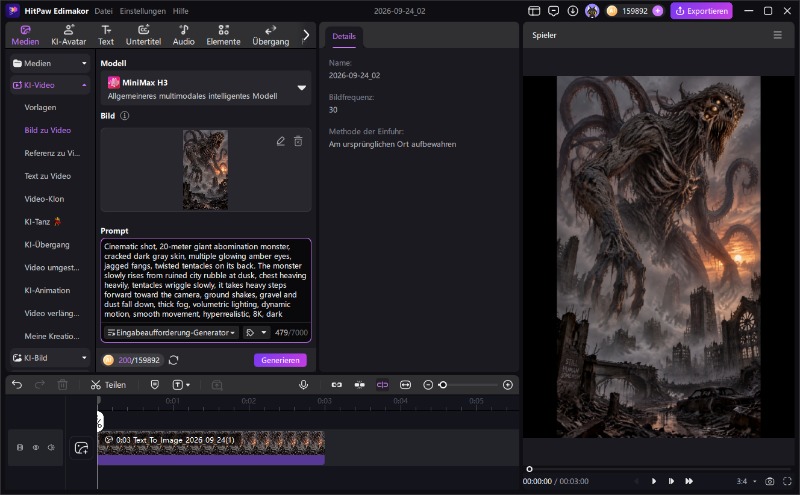This screenshot has width=800, height=495.
Task: Select Bild zu Video in sidebar
Action: [47, 130]
